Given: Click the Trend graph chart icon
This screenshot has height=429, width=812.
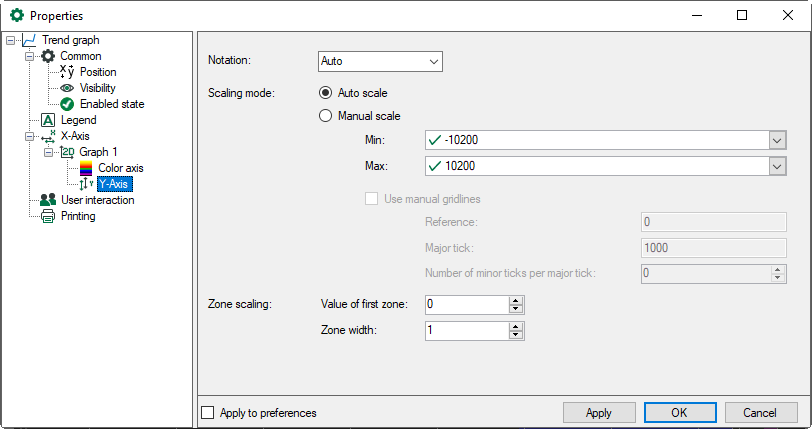Looking at the screenshot, I should pyautogui.click(x=29, y=40).
